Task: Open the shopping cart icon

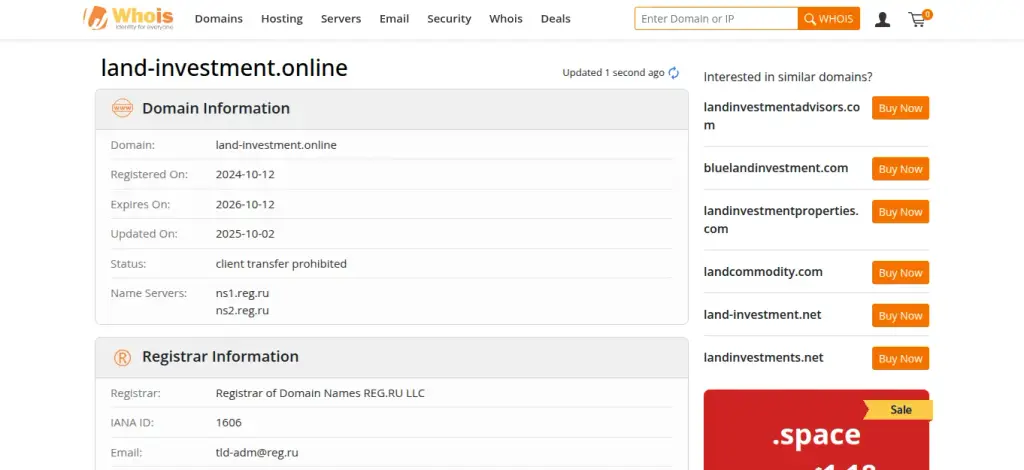Action: click(920, 18)
